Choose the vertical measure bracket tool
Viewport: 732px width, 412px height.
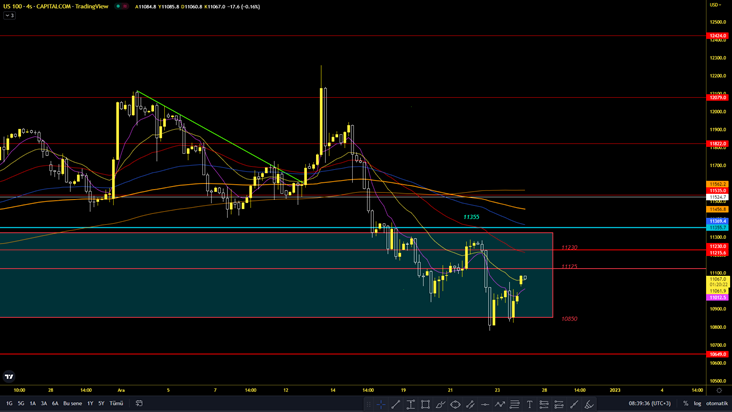(410, 405)
